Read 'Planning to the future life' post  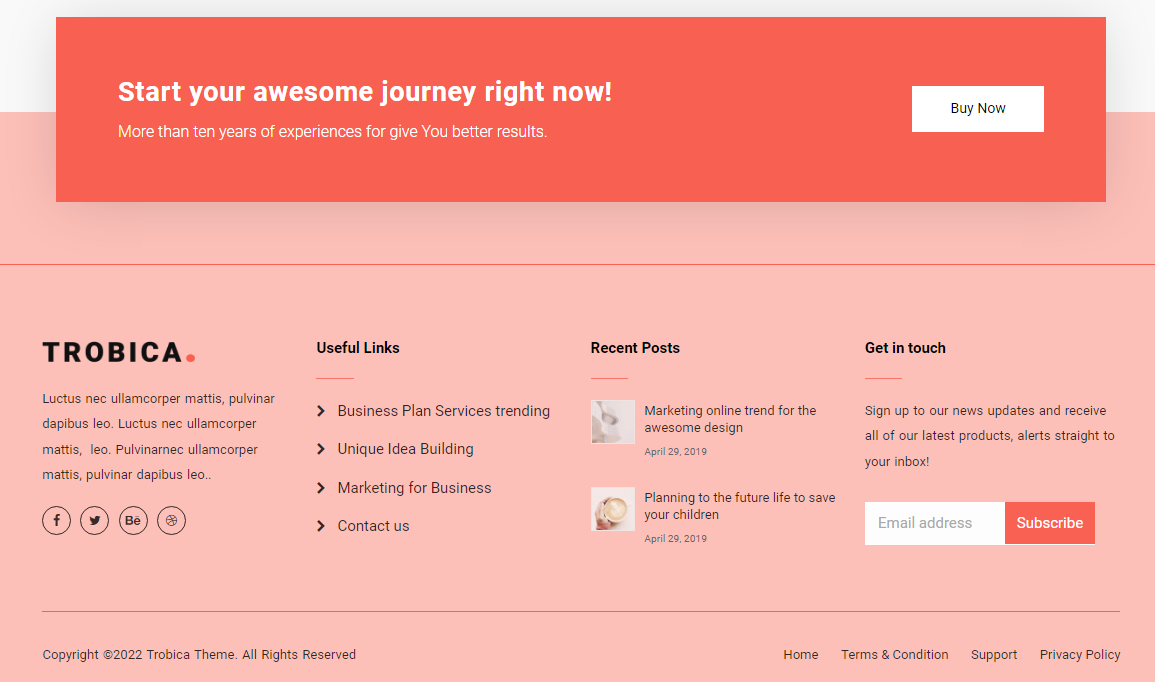739,506
